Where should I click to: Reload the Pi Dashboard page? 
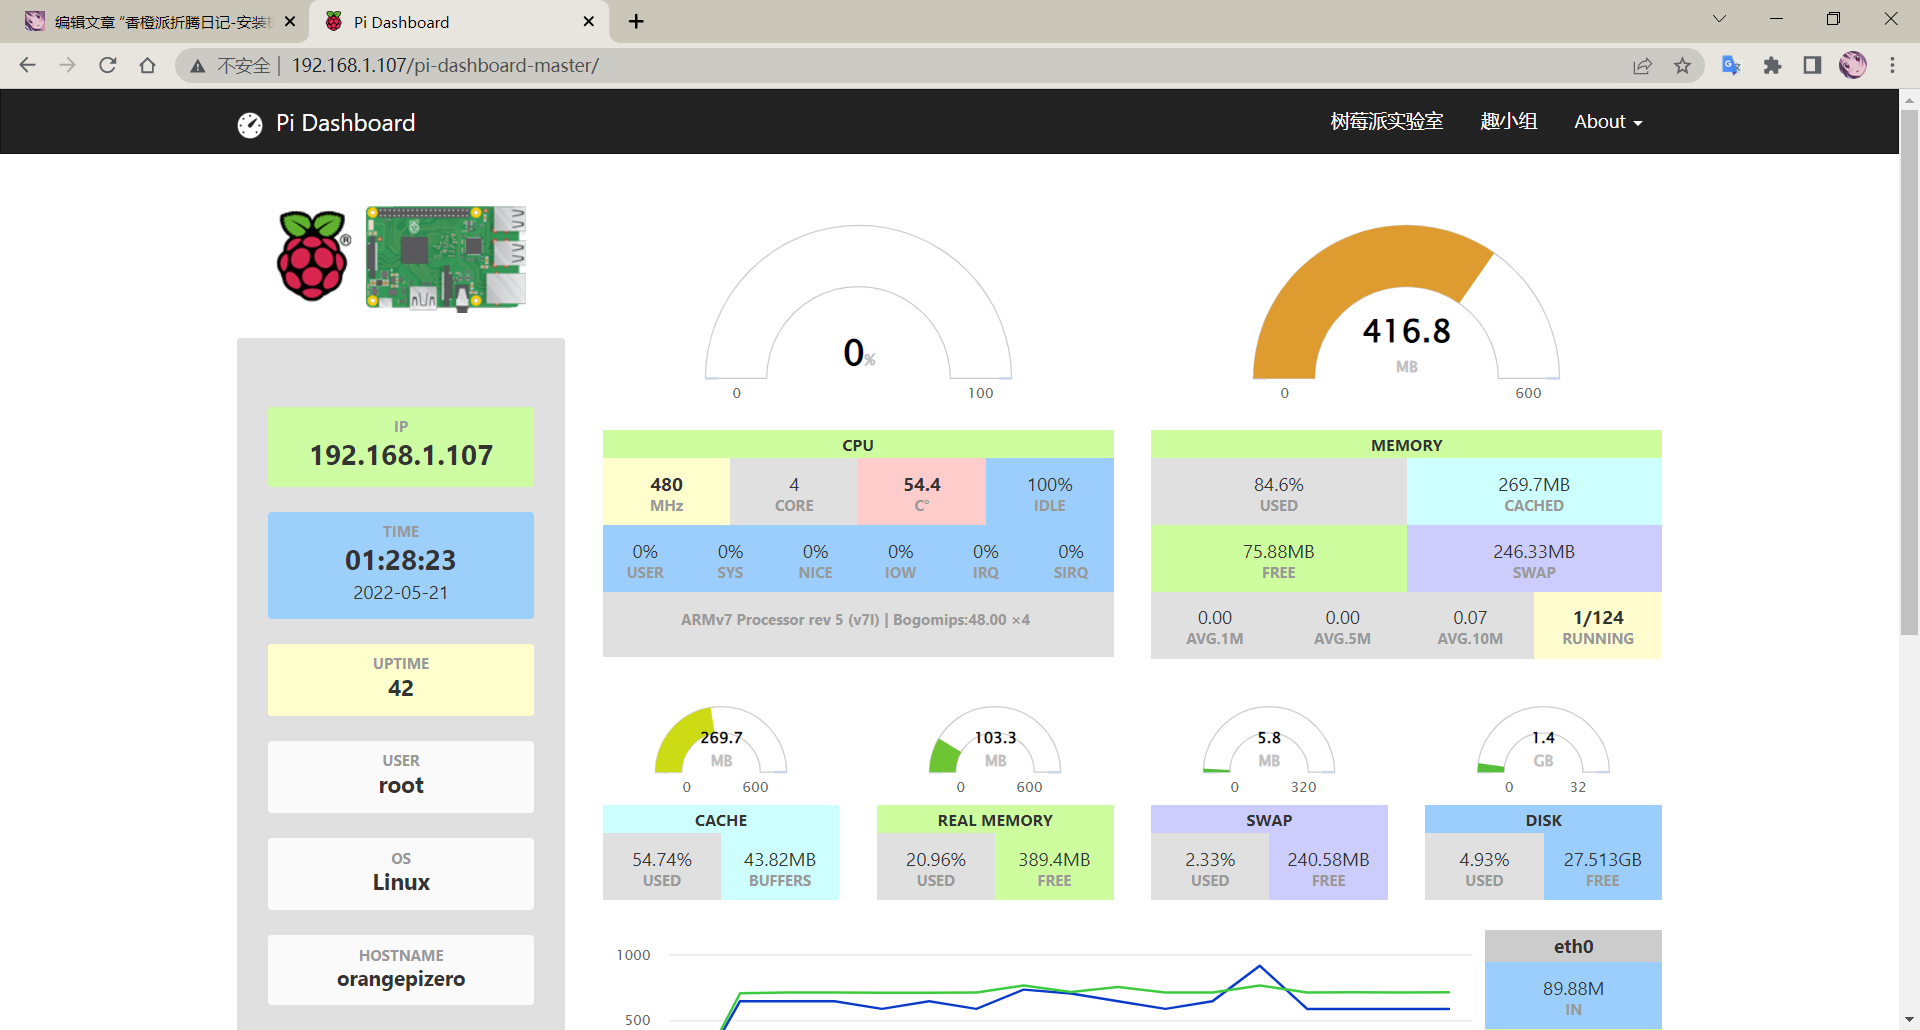108,65
